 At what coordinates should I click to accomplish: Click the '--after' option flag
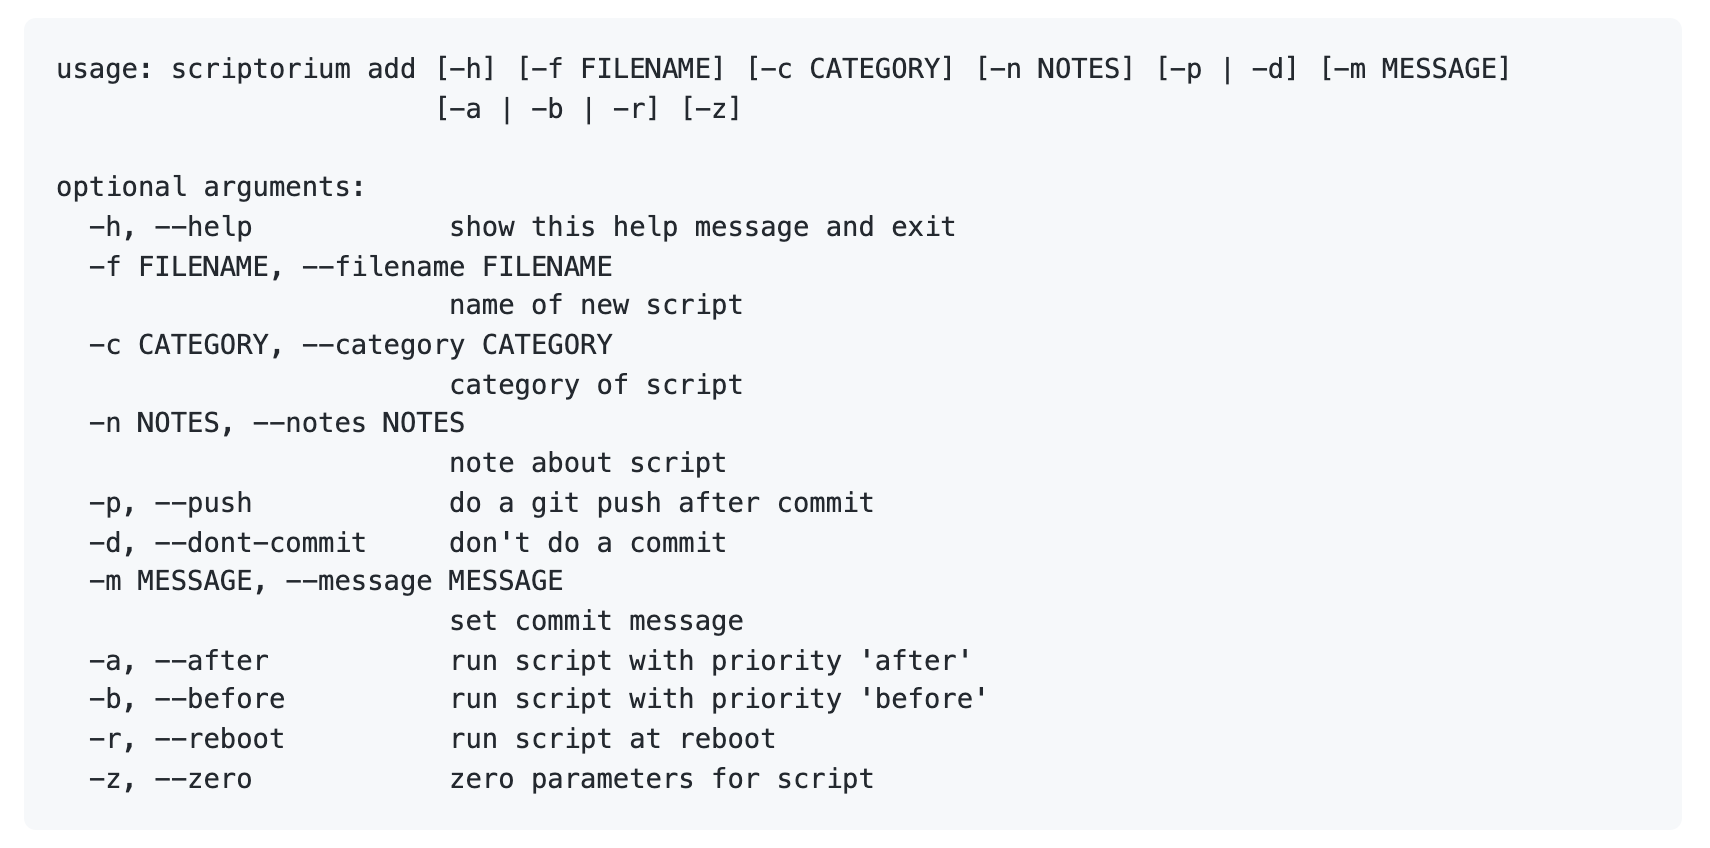pos(211,661)
